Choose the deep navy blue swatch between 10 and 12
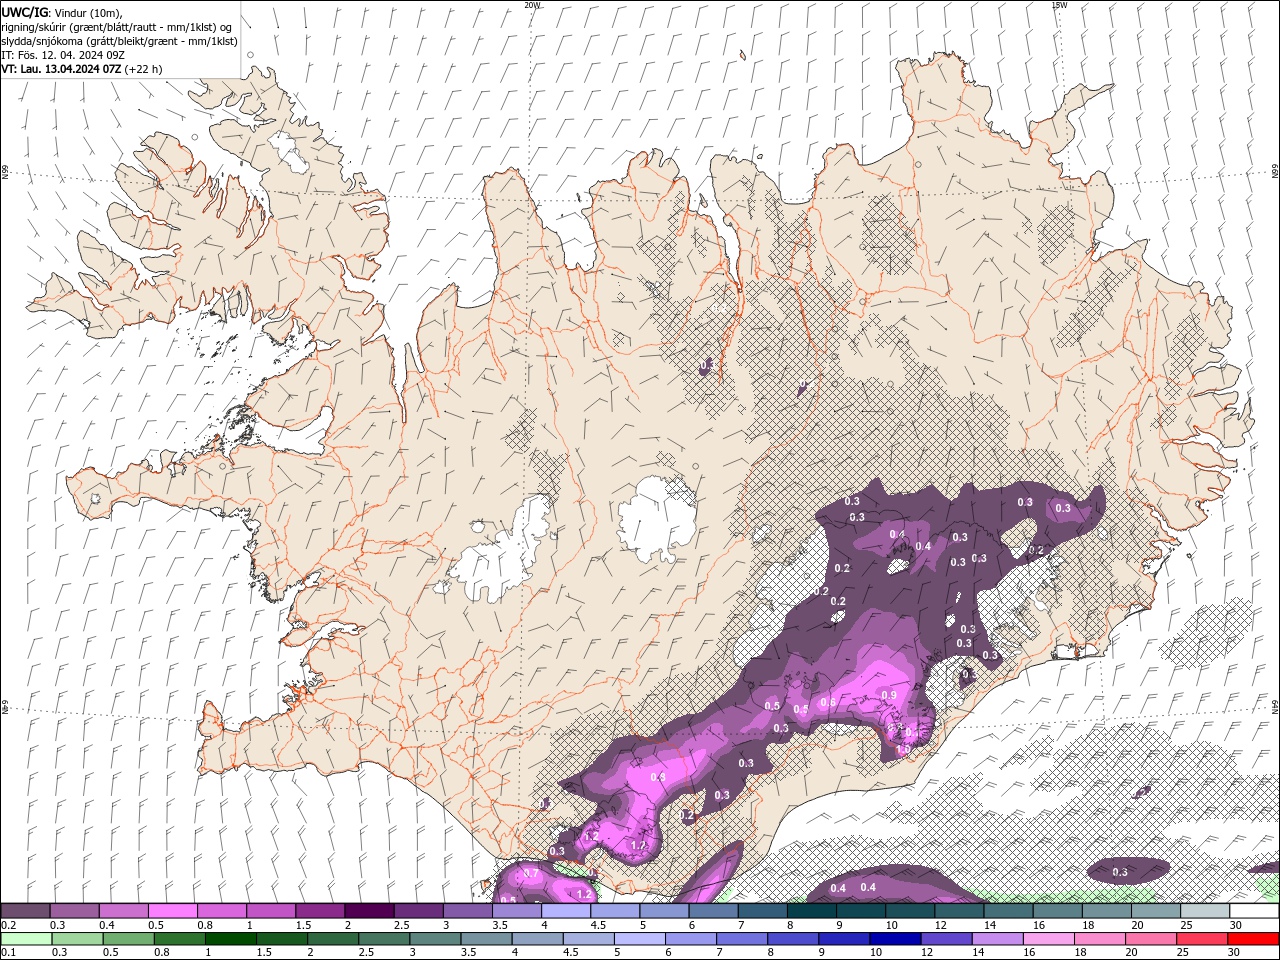This screenshot has height=960, width=1280. click(x=893, y=939)
